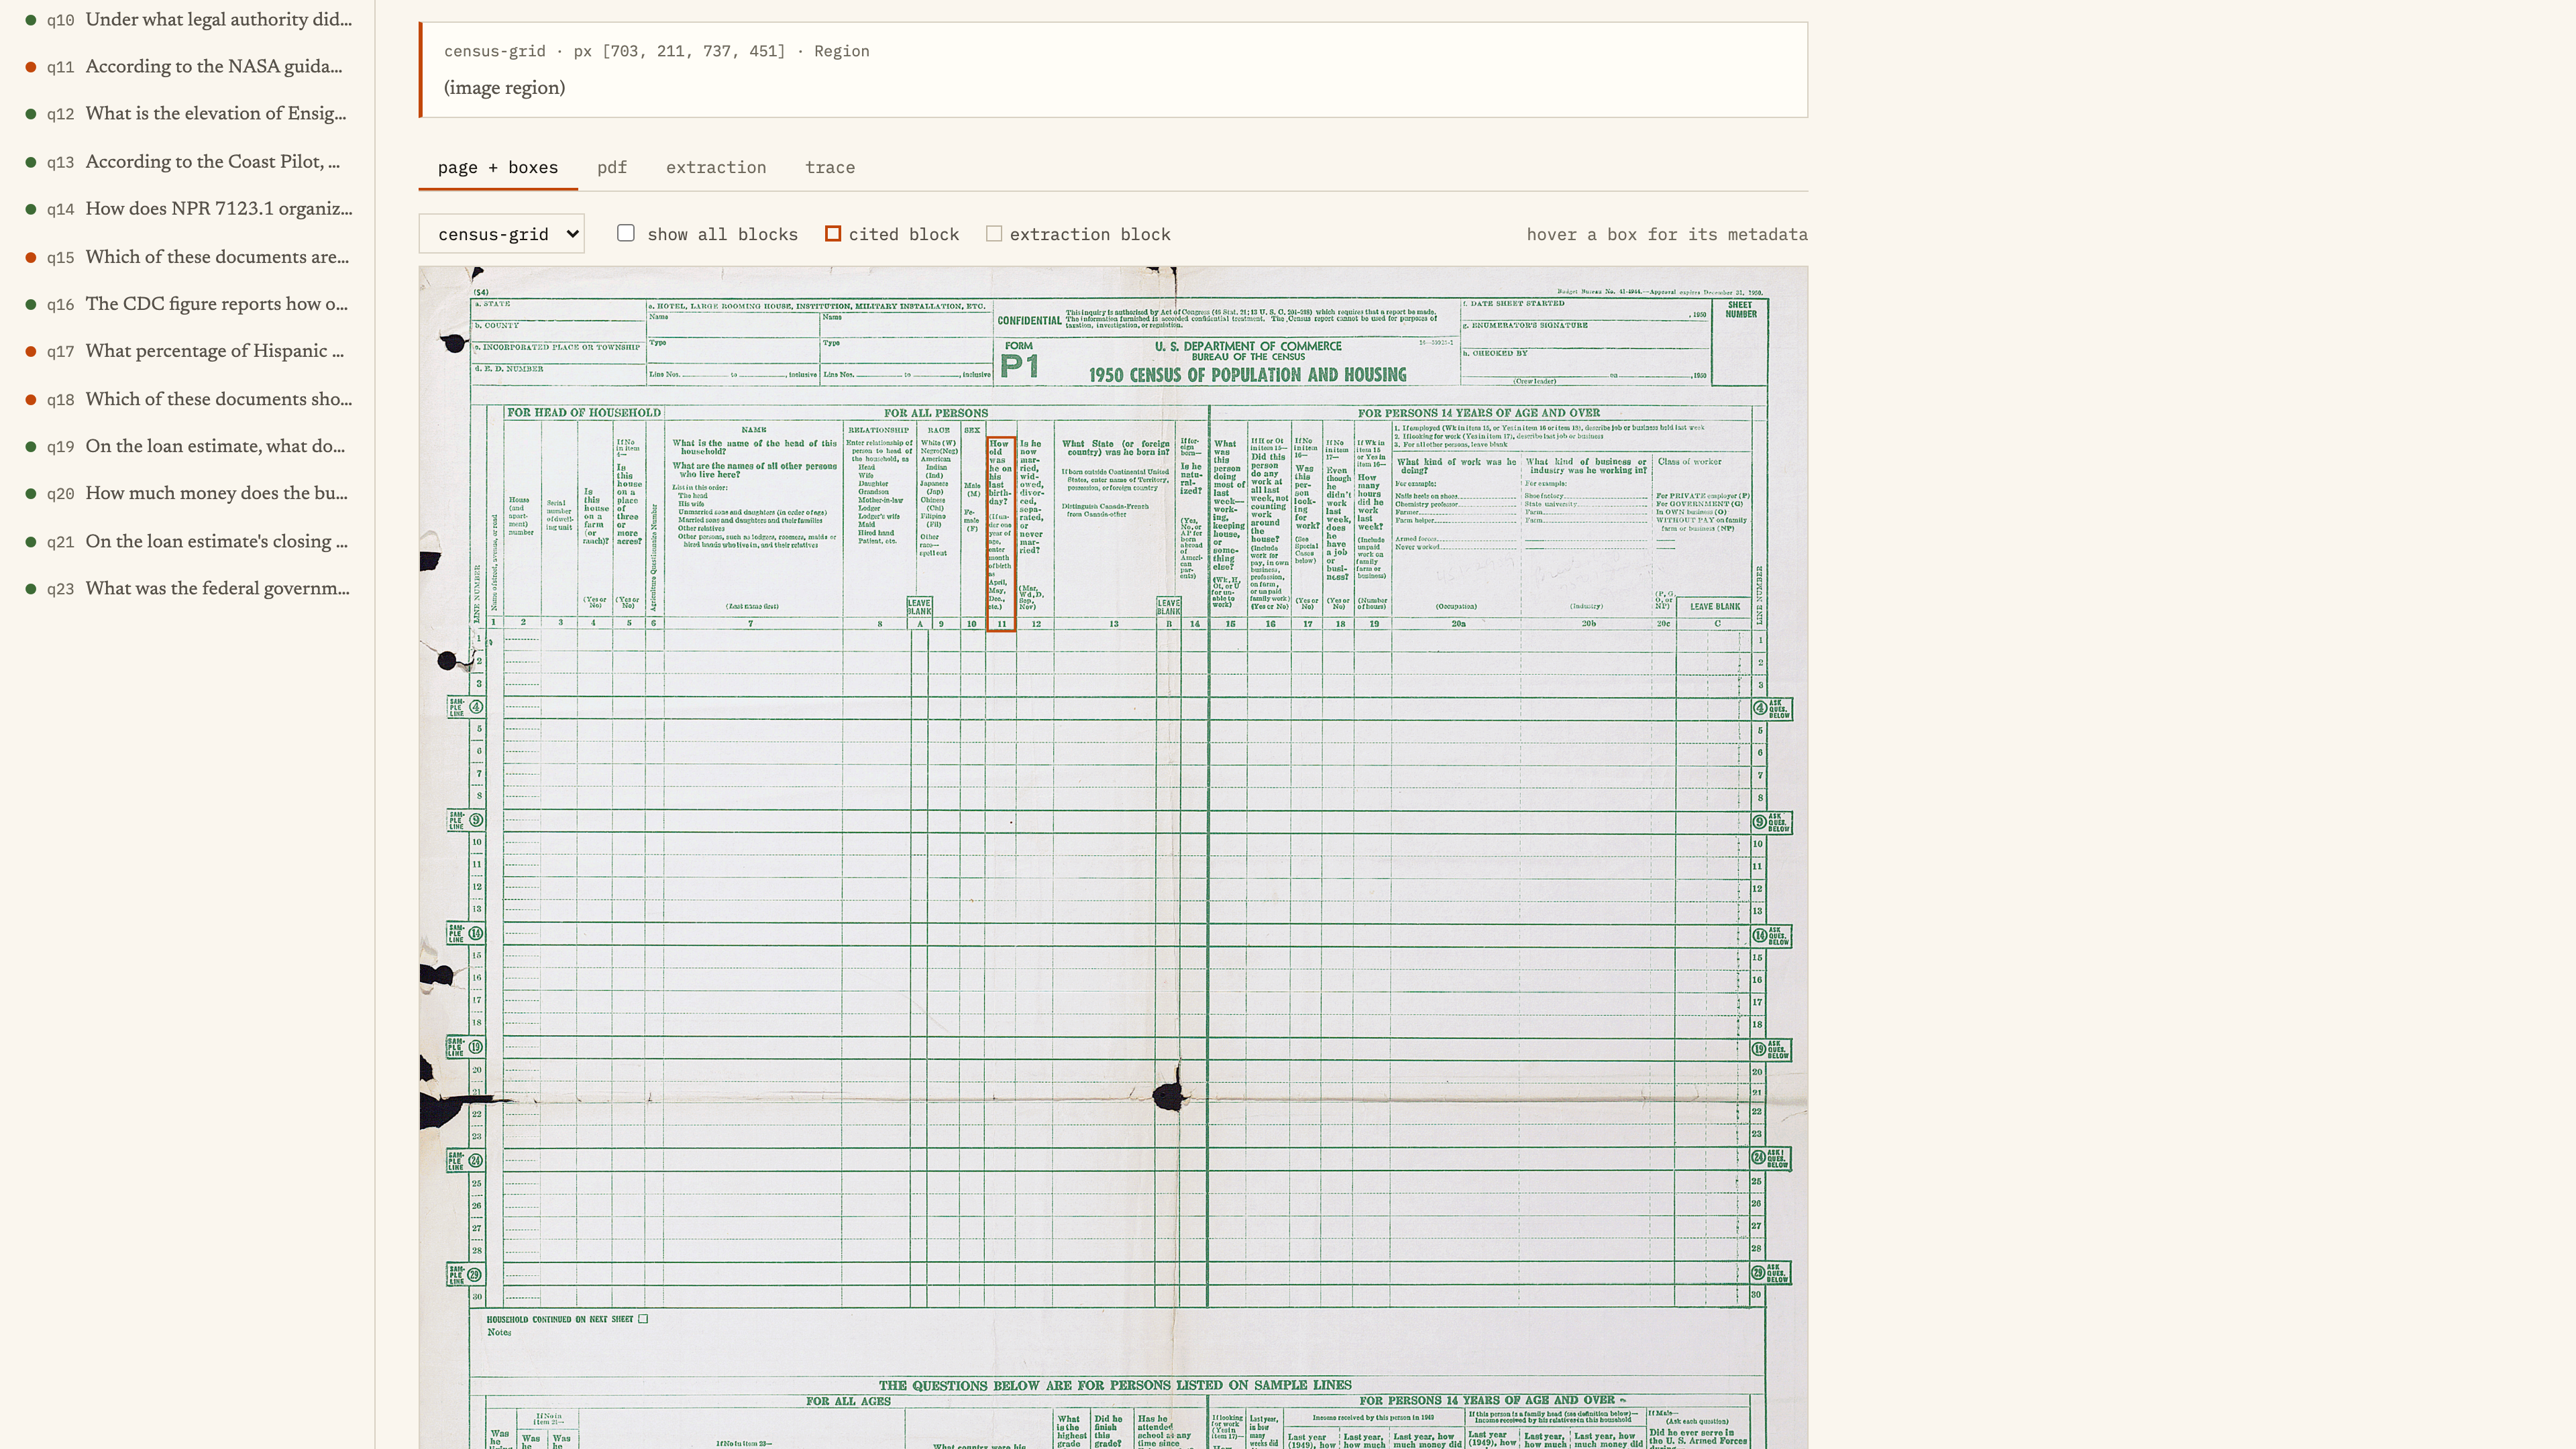Select the page + boxes tab
The image size is (2576, 1449).
(498, 167)
